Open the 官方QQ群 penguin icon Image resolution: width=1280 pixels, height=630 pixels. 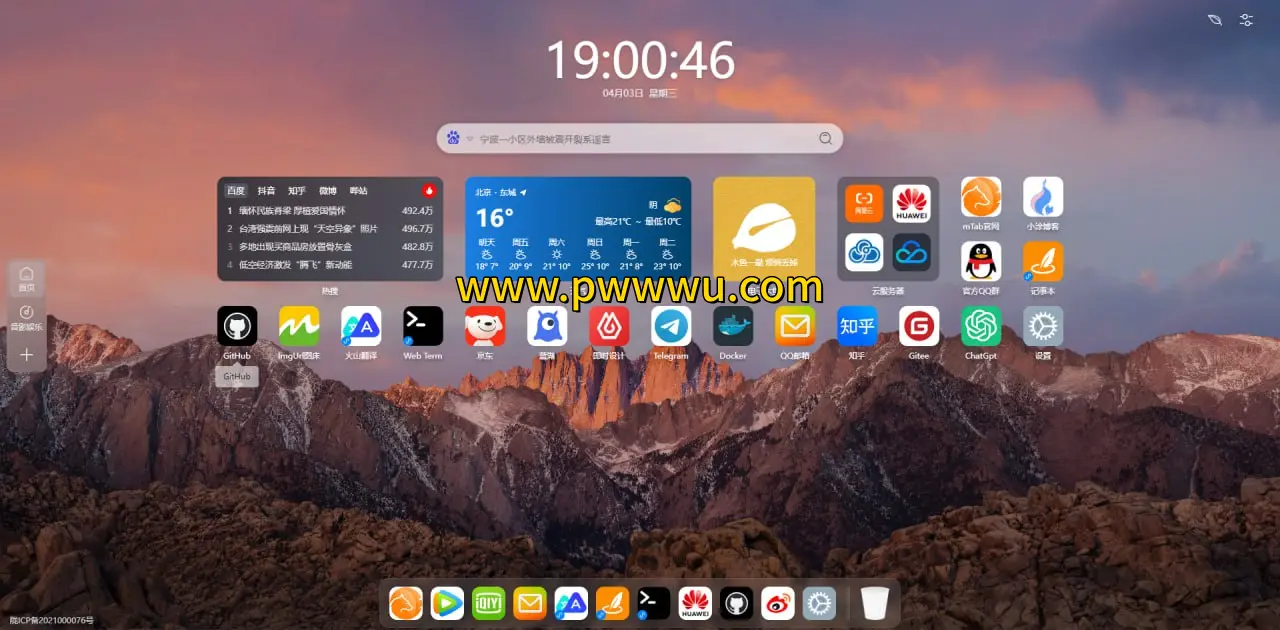pos(981,261)
